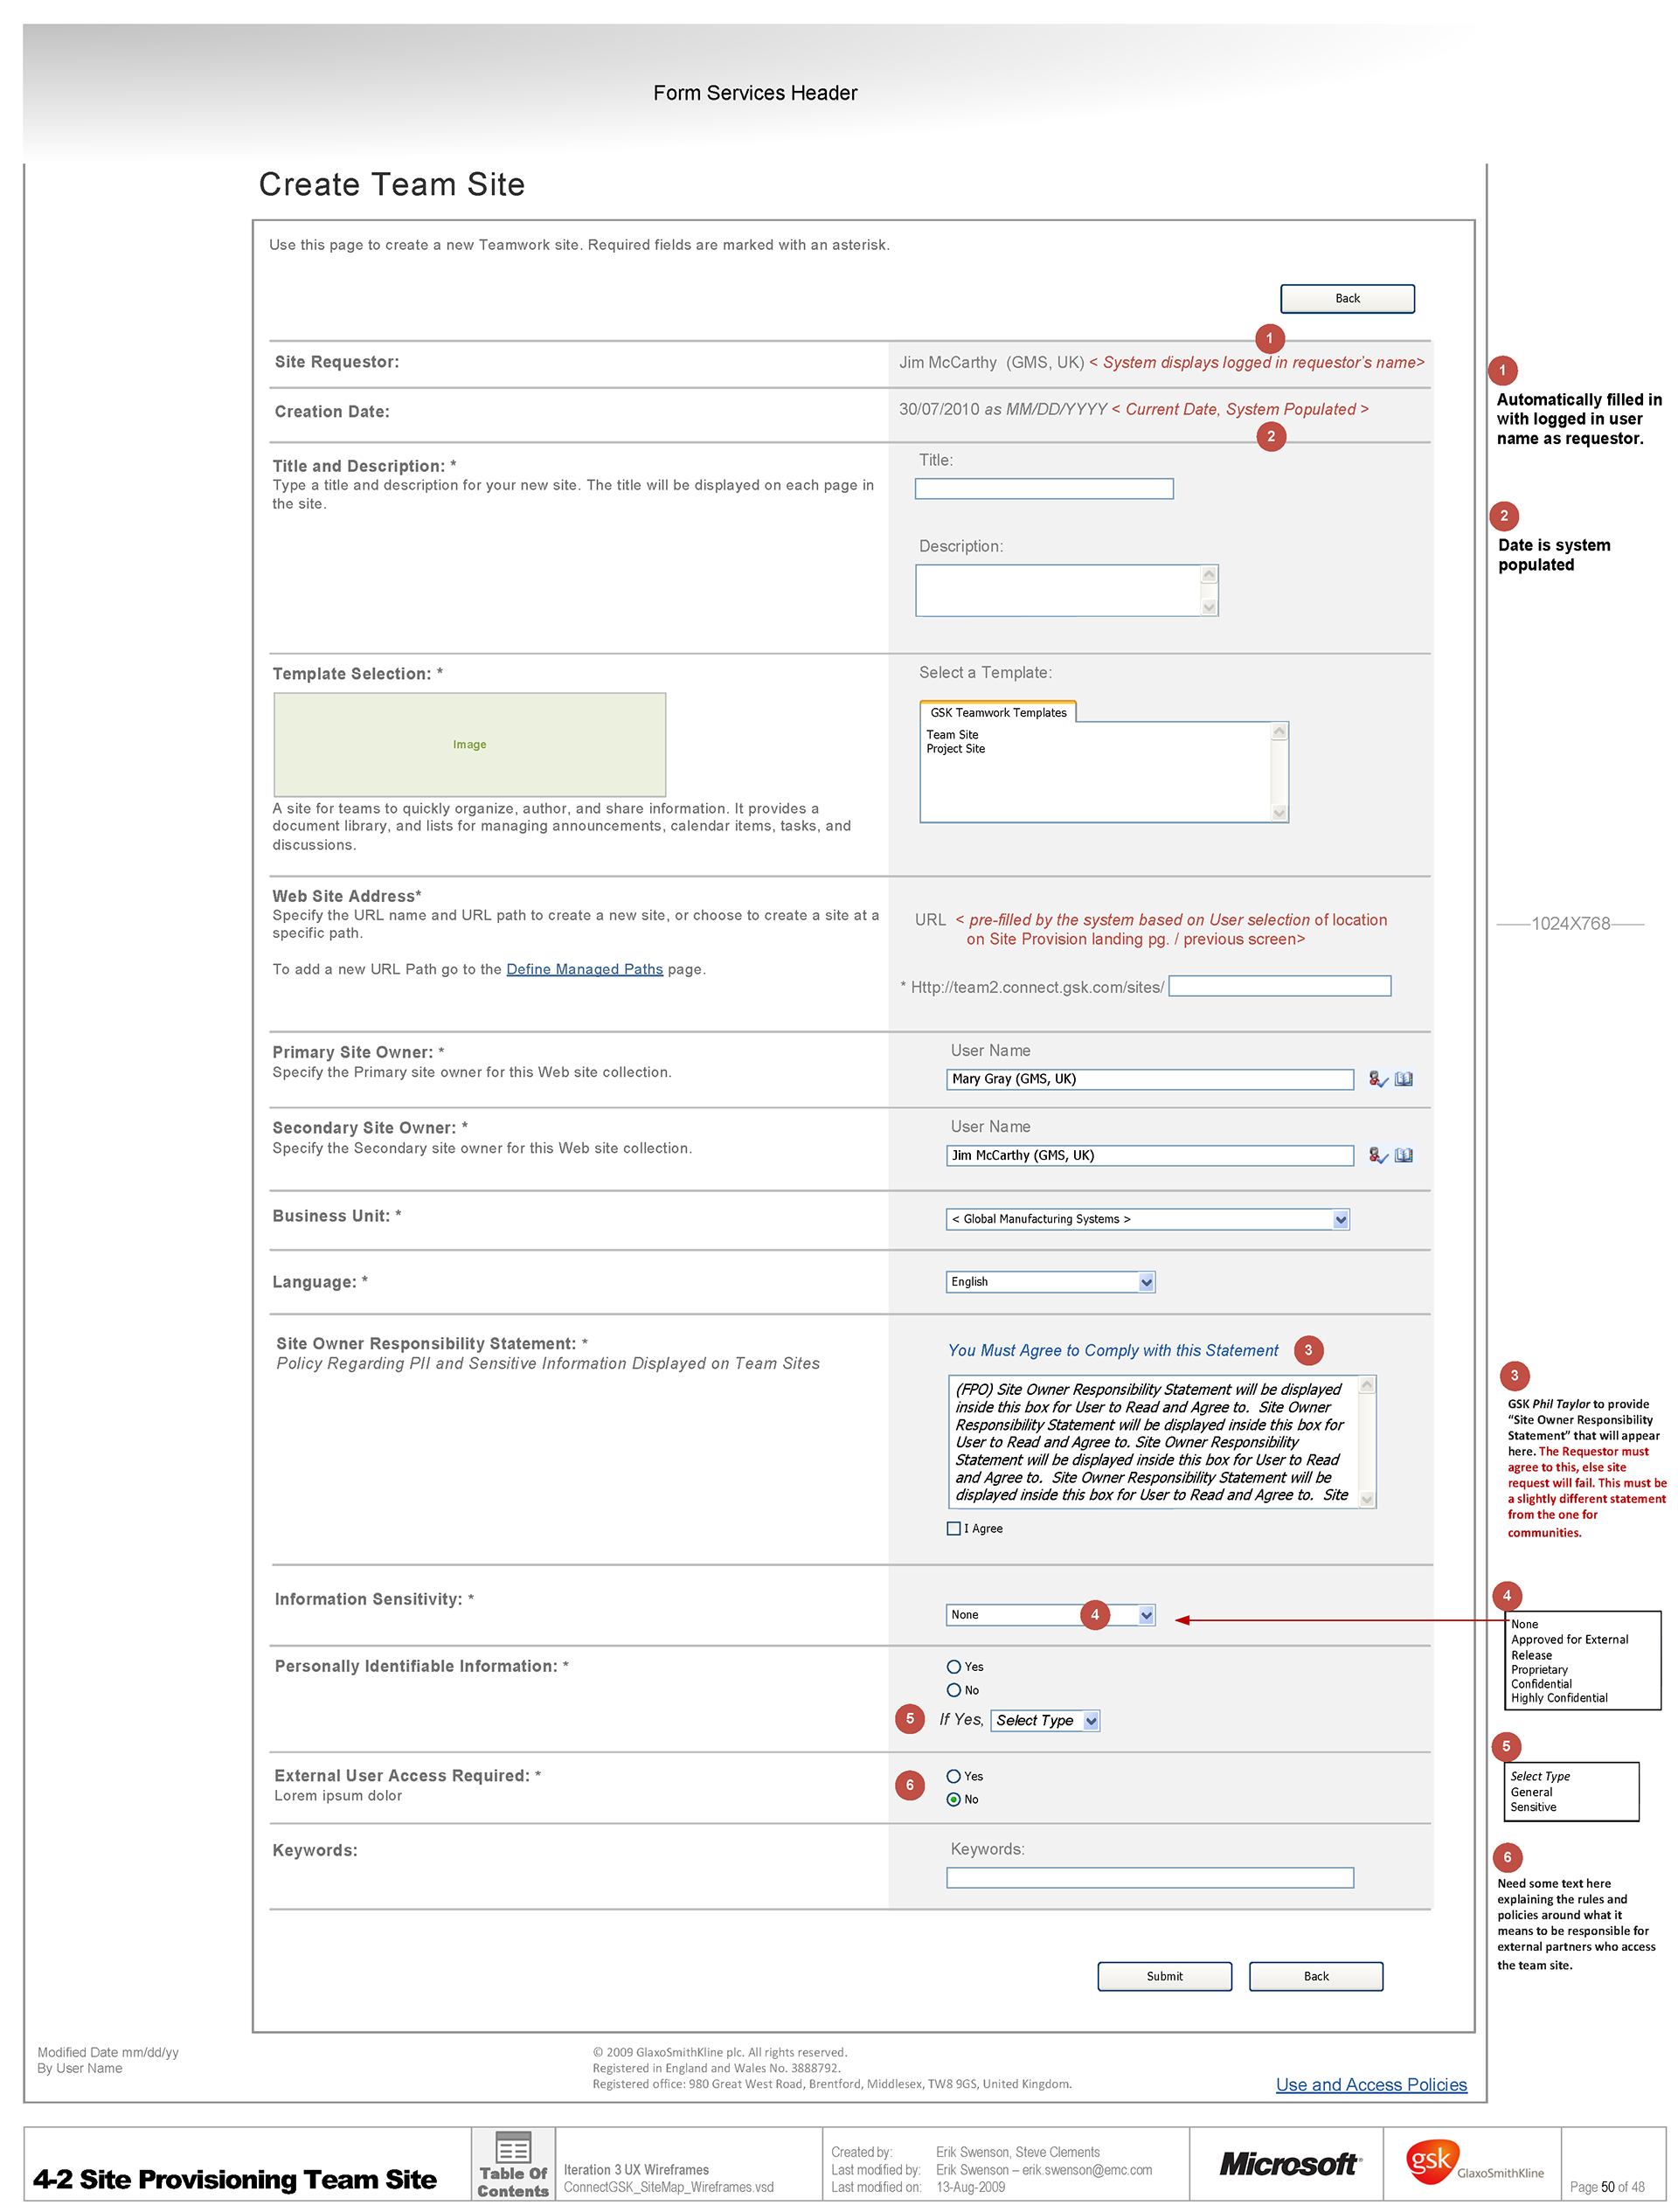Viewport: 1678px width, 2212px height.
Task: Select Yes for External User Access Required
Action: point(954,1776)
